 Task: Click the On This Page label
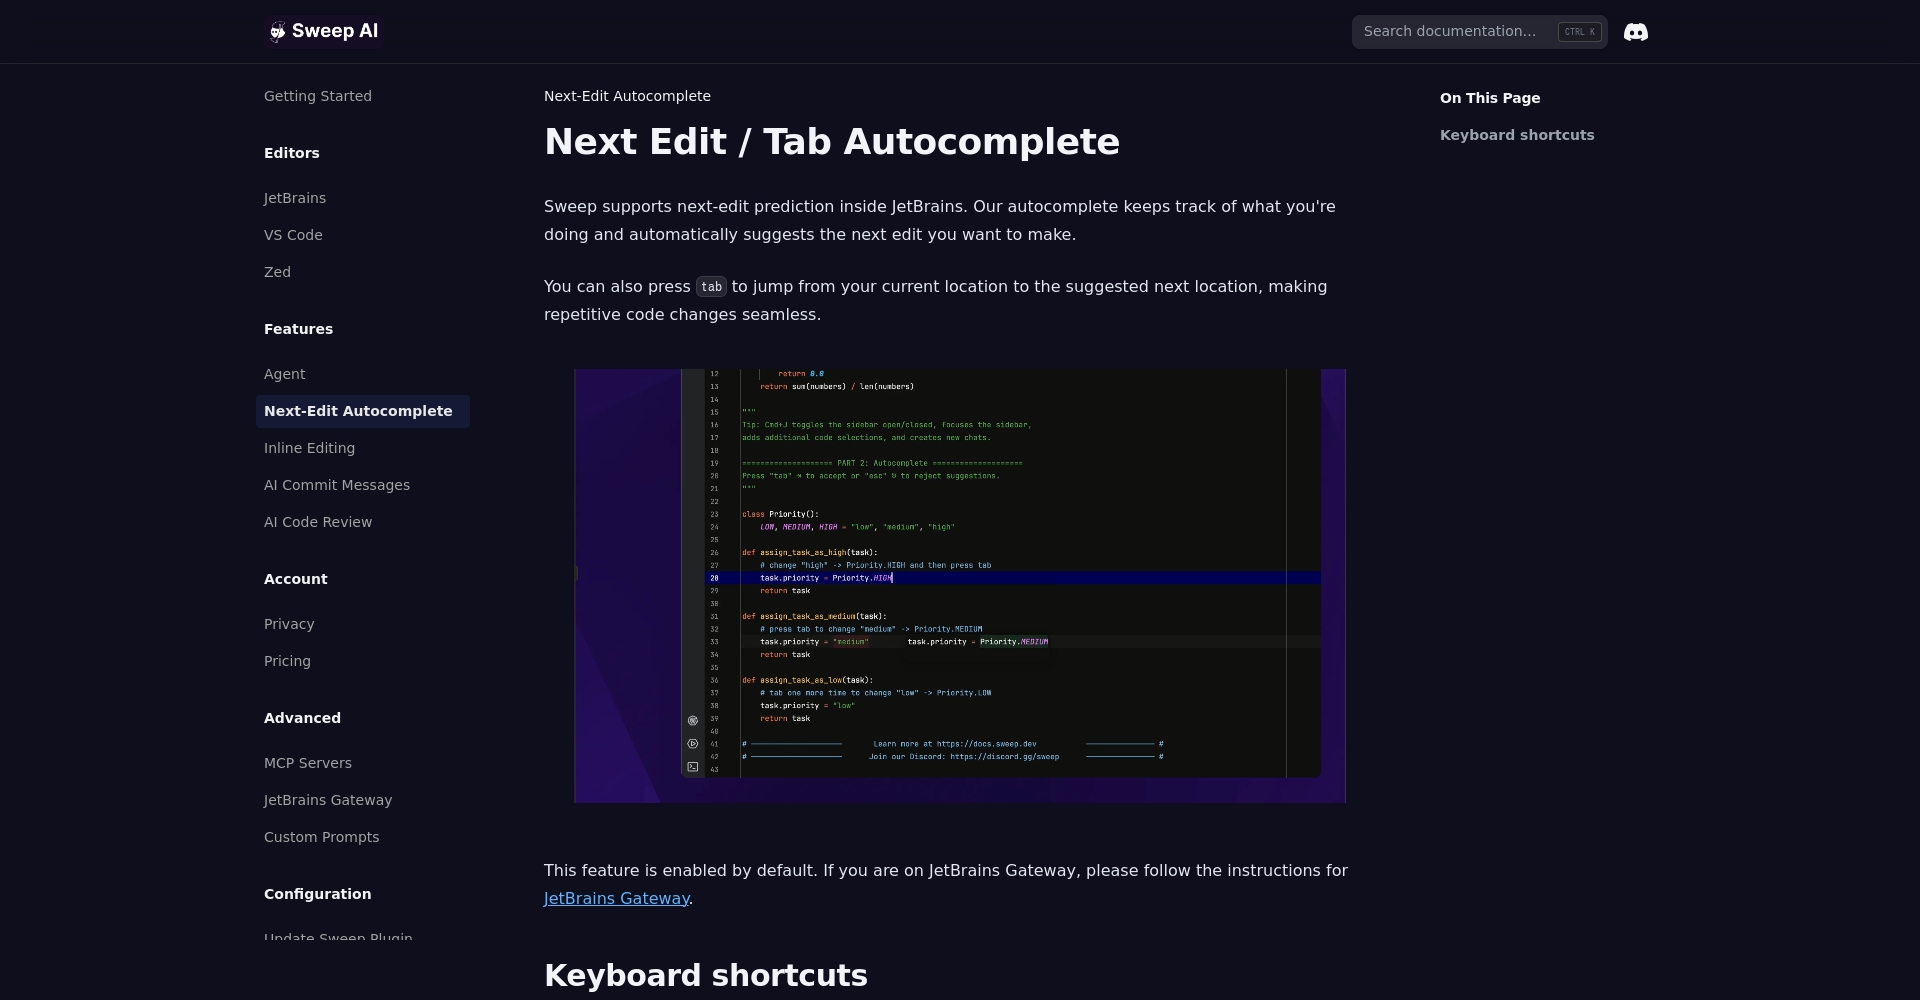click(1490, 98)
